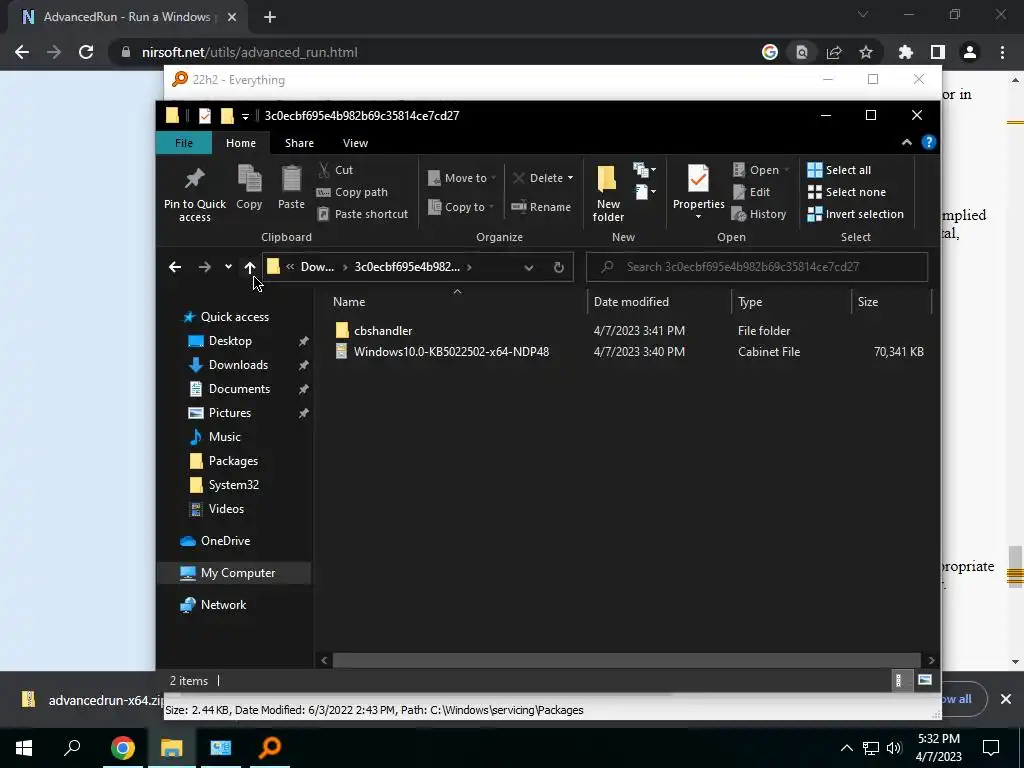
Task: Collapse the ribbon with the chevron
Action: [906, 142]
